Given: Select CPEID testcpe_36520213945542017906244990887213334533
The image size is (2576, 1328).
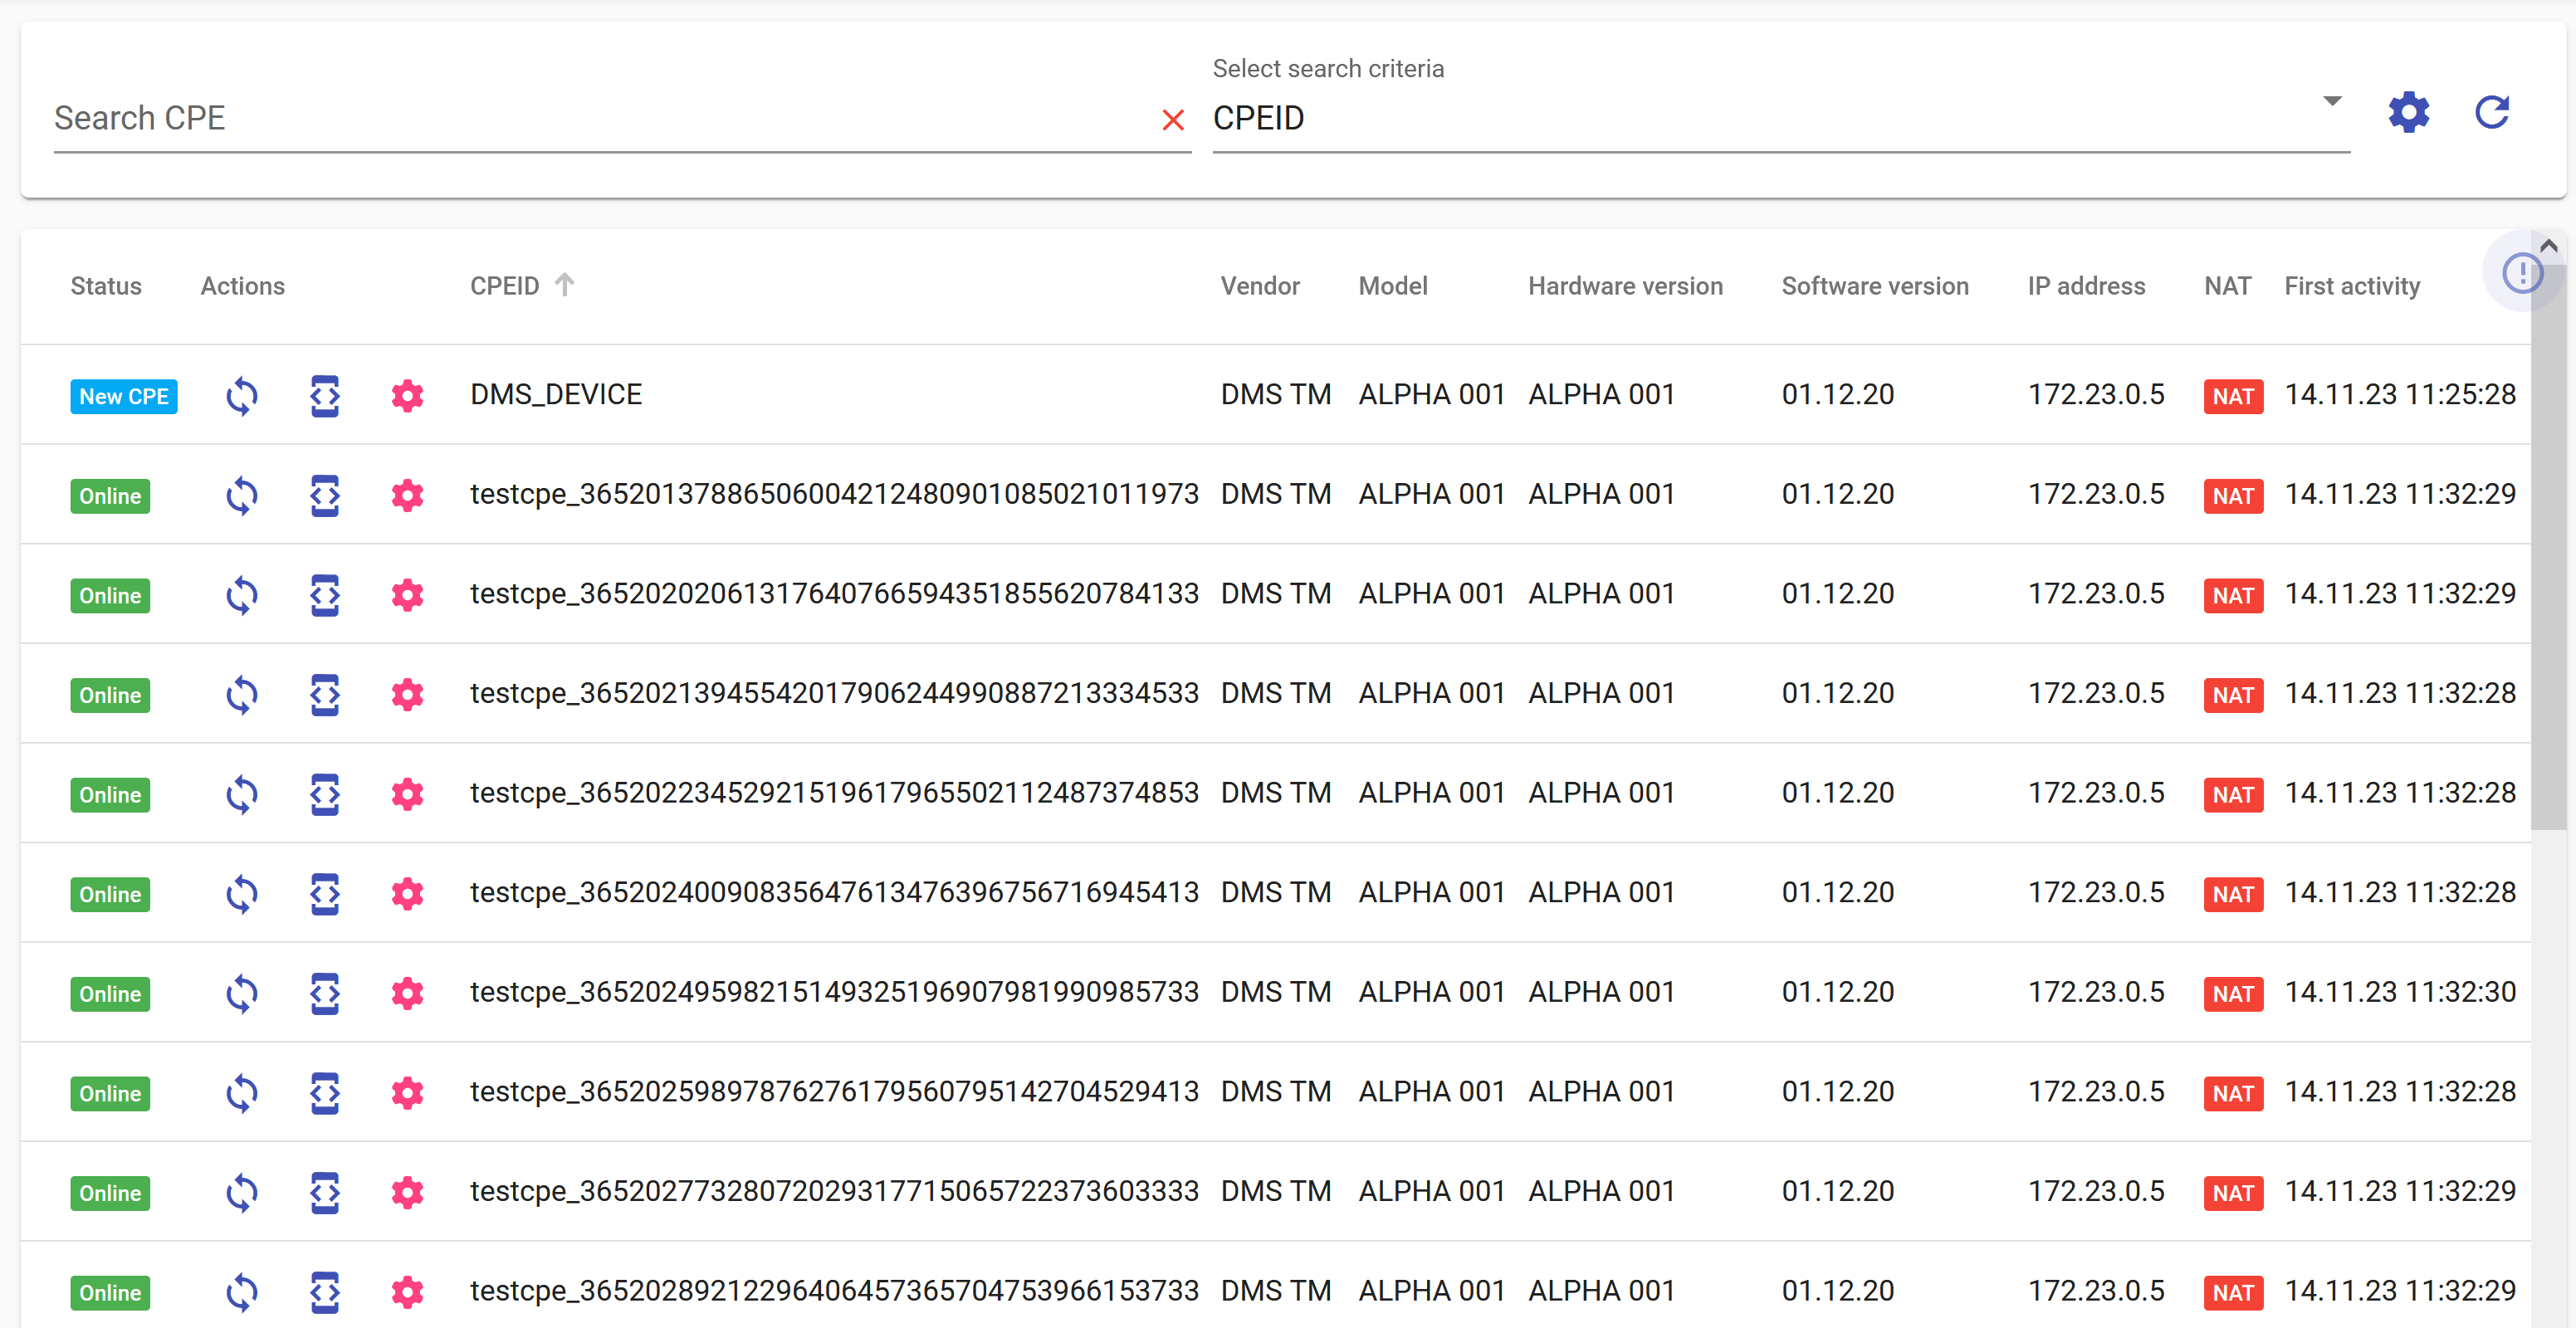Looking at the screenshot, I should (x=834, y=693).
